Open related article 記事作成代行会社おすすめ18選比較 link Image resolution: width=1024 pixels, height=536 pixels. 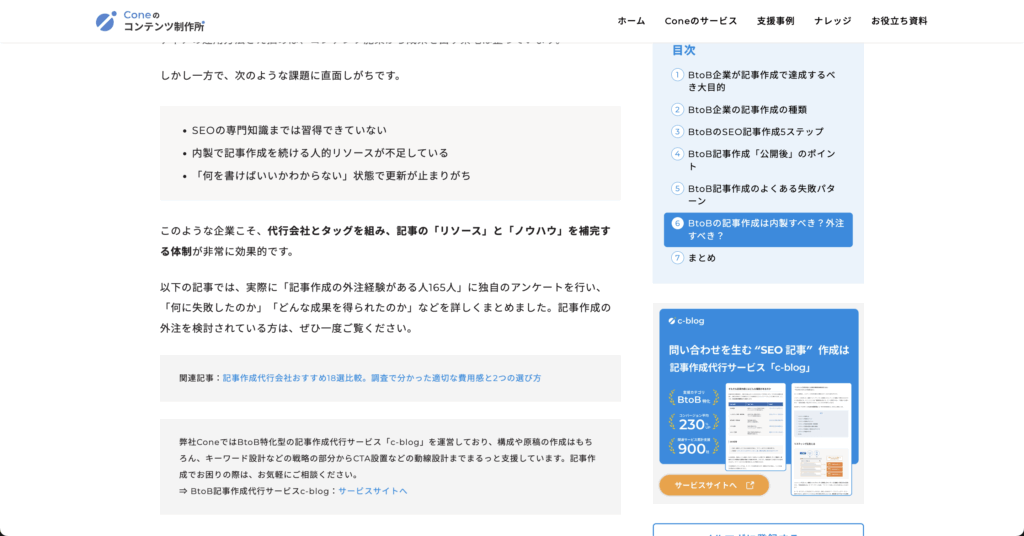tap(382, 378)
